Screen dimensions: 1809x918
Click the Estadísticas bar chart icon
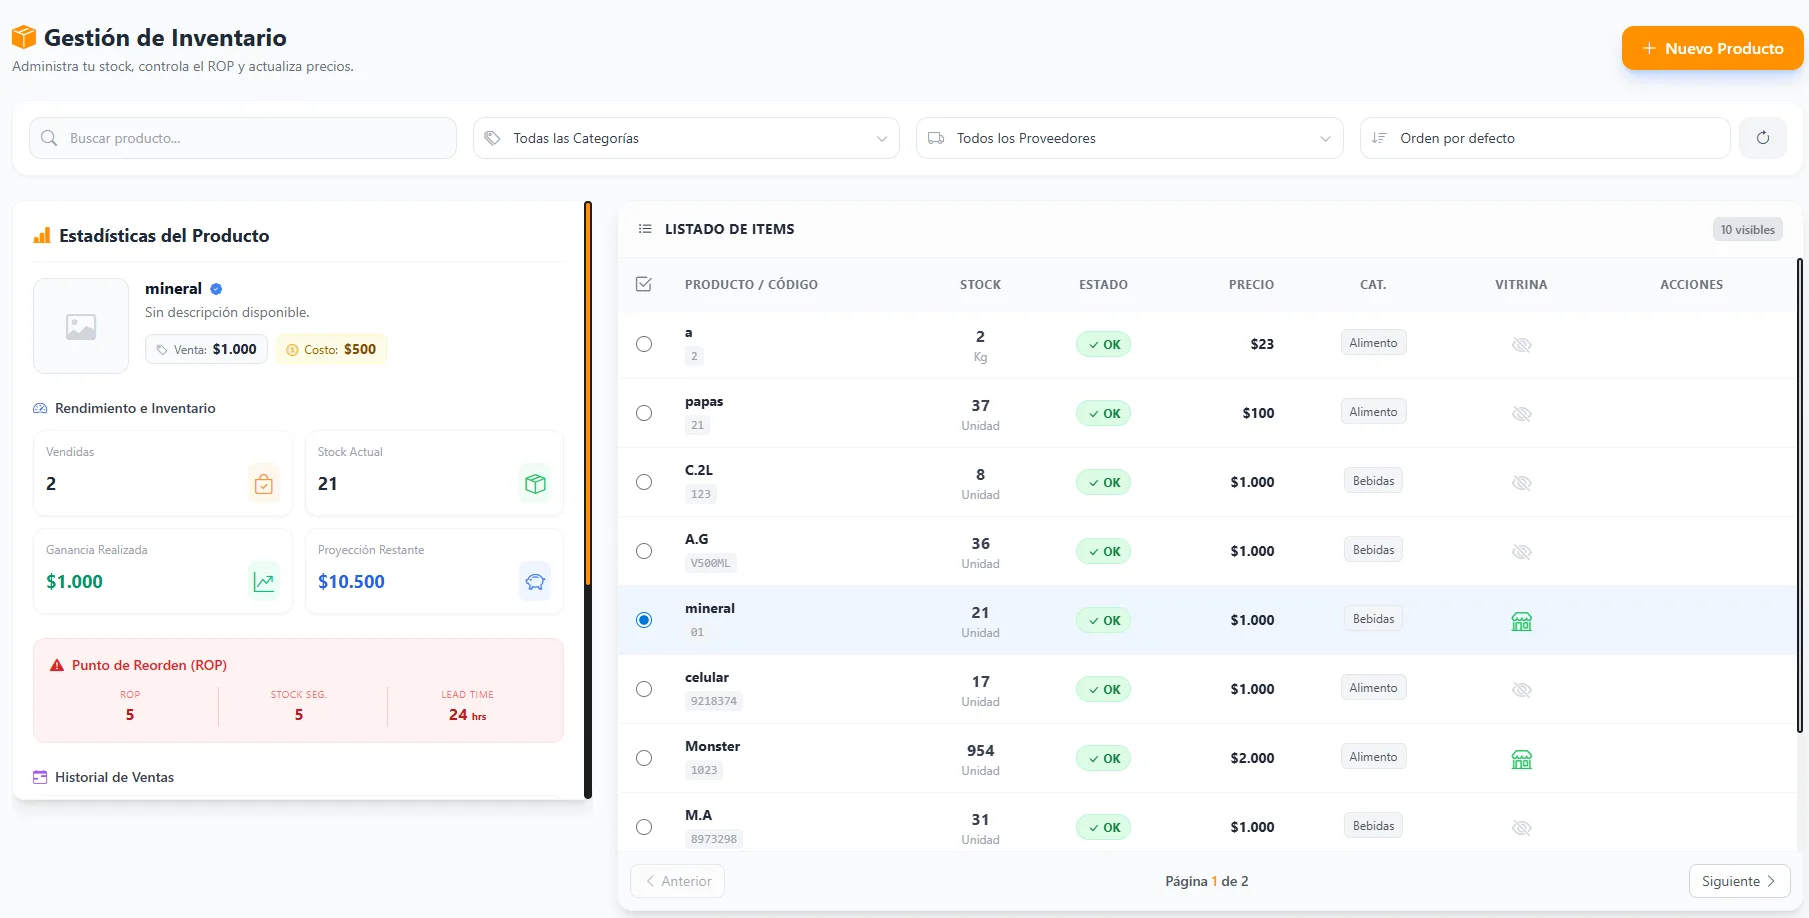[42, 236]
